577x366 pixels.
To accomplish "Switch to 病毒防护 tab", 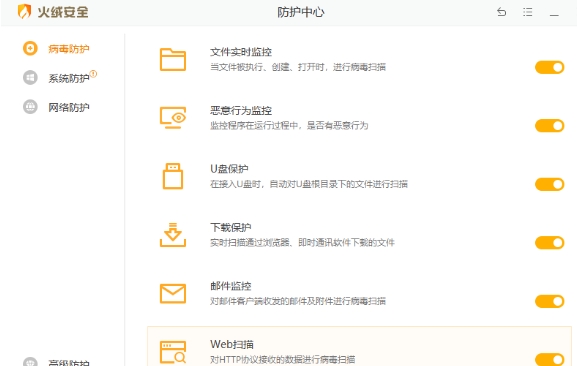I will 69,49.
